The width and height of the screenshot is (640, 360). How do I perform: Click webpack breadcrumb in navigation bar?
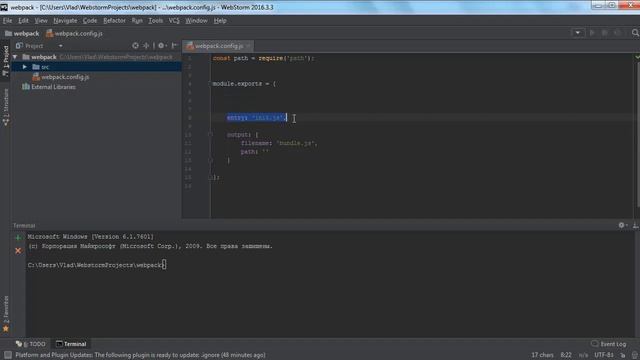pos(22,33)
